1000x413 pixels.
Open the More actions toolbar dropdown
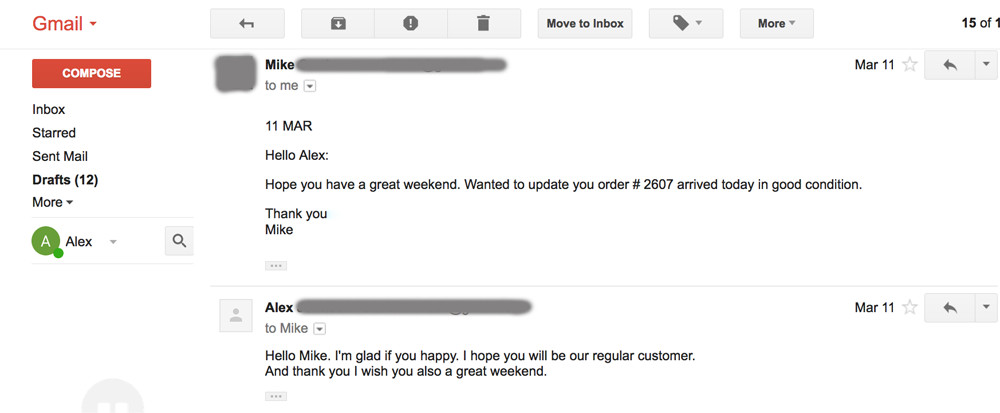[x=776, y=24]
